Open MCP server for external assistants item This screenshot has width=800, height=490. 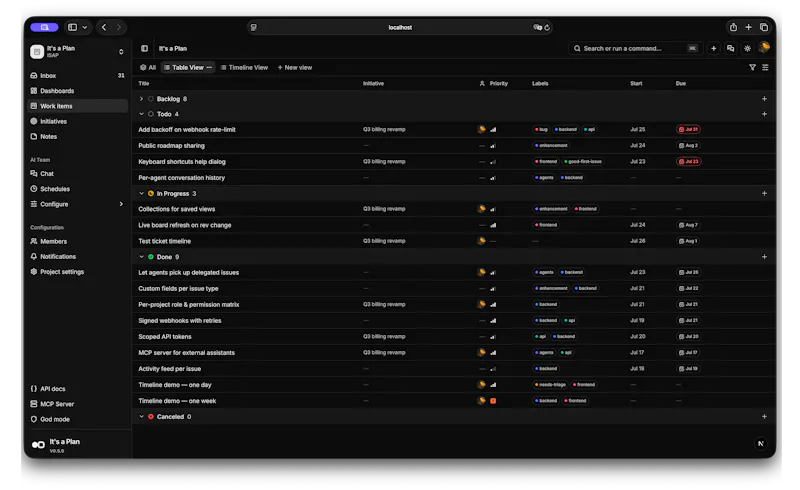pos(186,353)
